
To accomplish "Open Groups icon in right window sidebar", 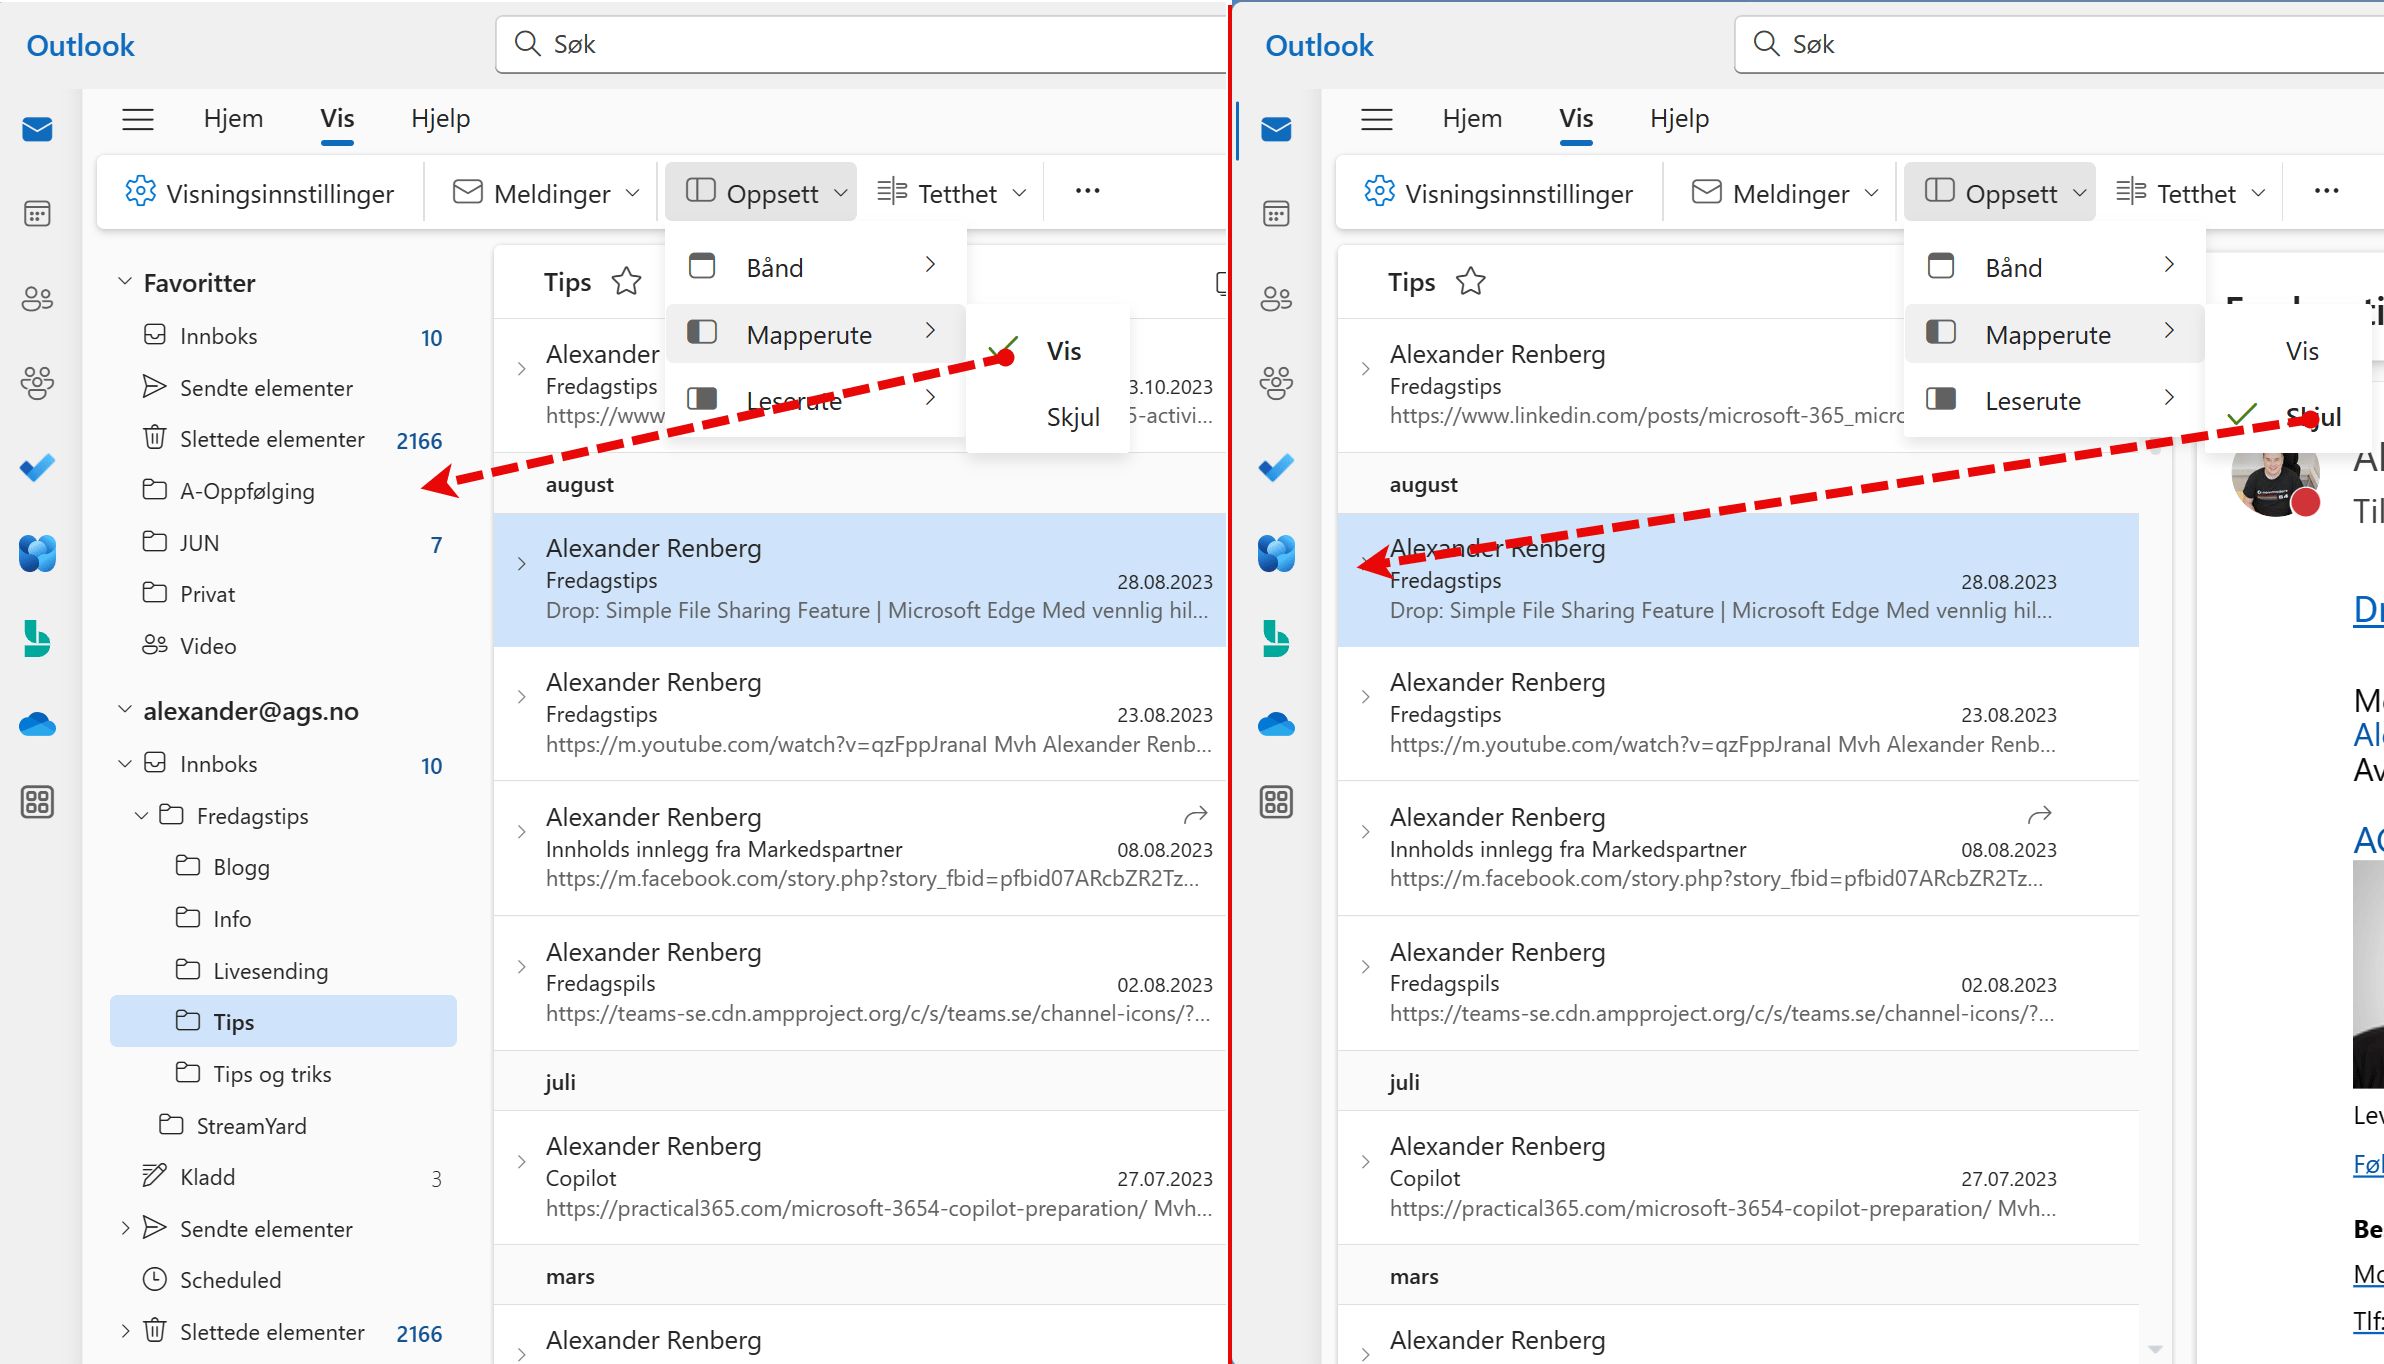I will 1277,383.
